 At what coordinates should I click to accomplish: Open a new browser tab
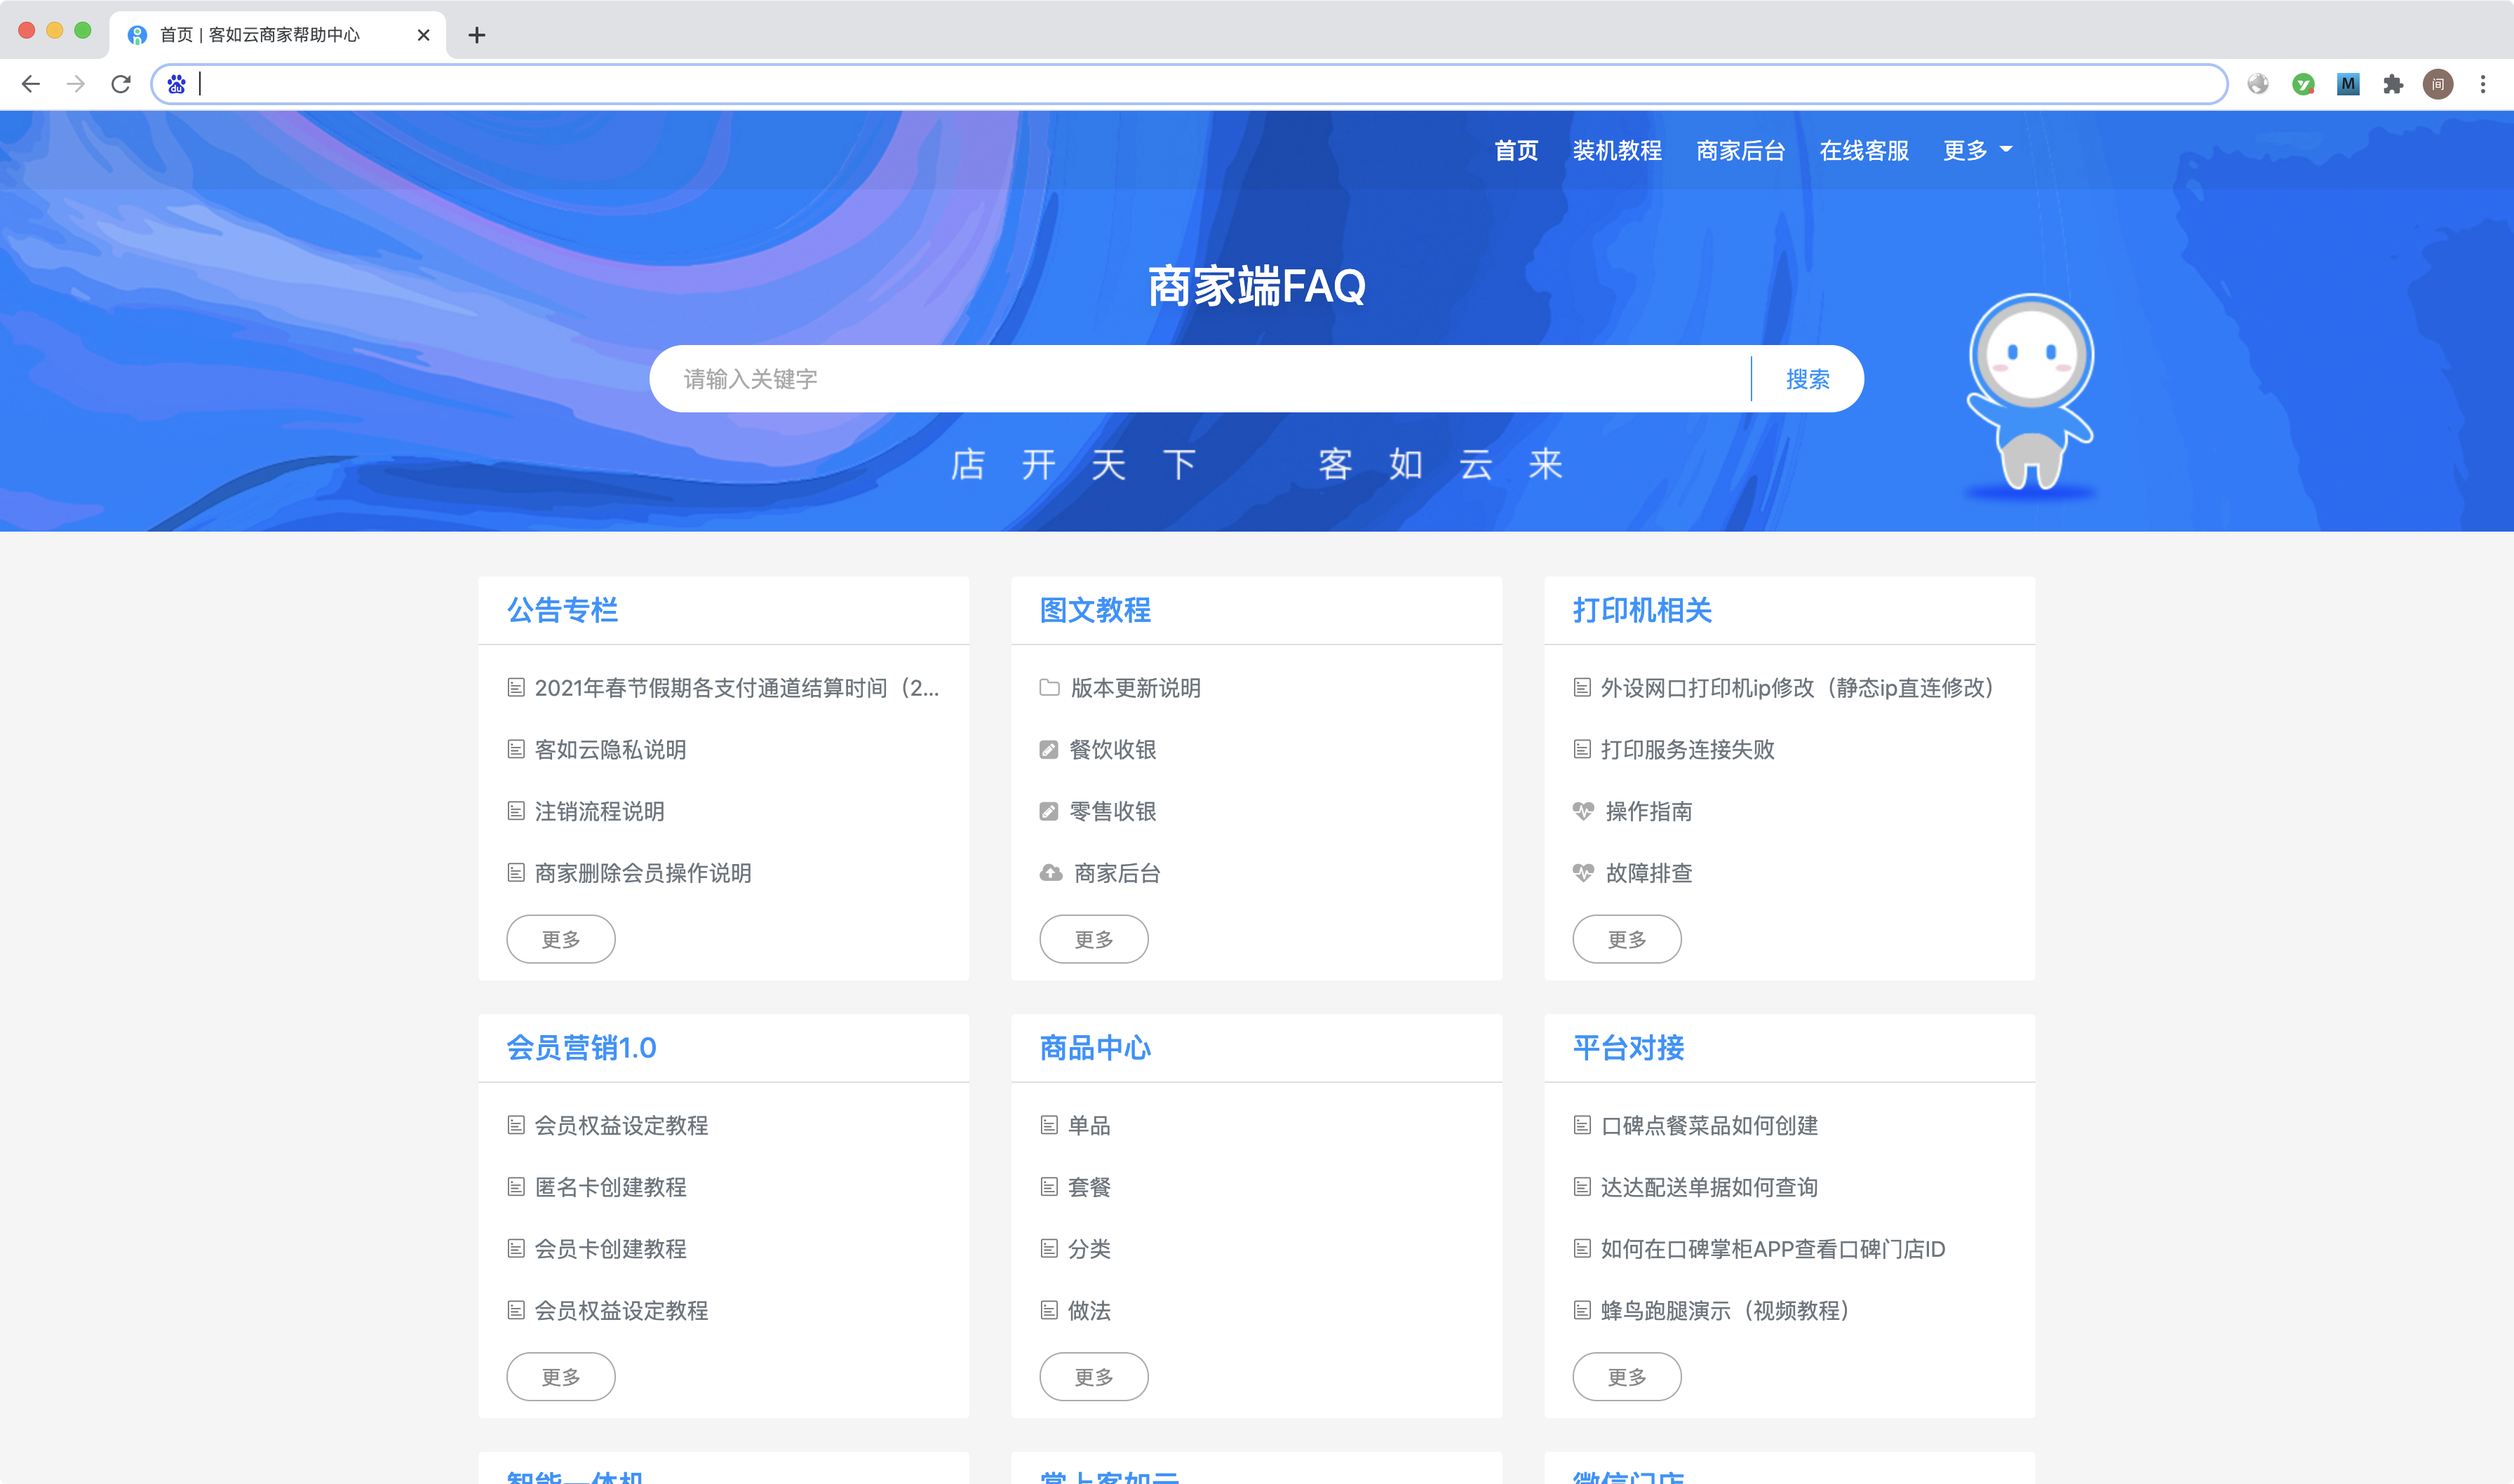click(477, 35)
